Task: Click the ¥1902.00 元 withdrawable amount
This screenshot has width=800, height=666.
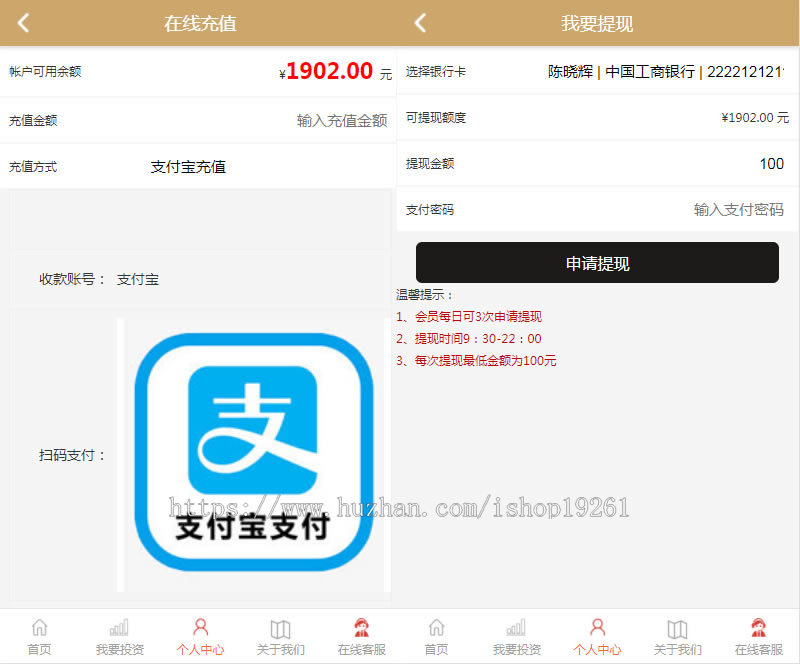Action: [755, 118]
